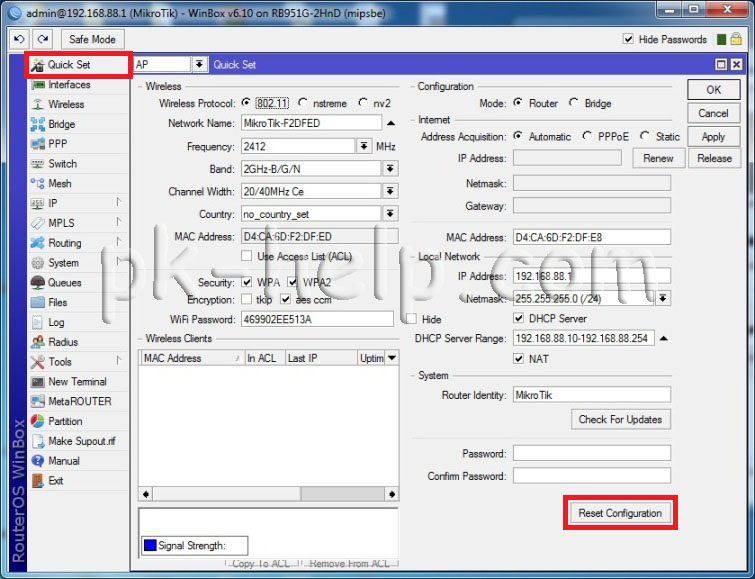Open Wireless antenna icon in sidebar
This screenshot has width=755, height=579.
pyautogui.click(x=38, y=105)
